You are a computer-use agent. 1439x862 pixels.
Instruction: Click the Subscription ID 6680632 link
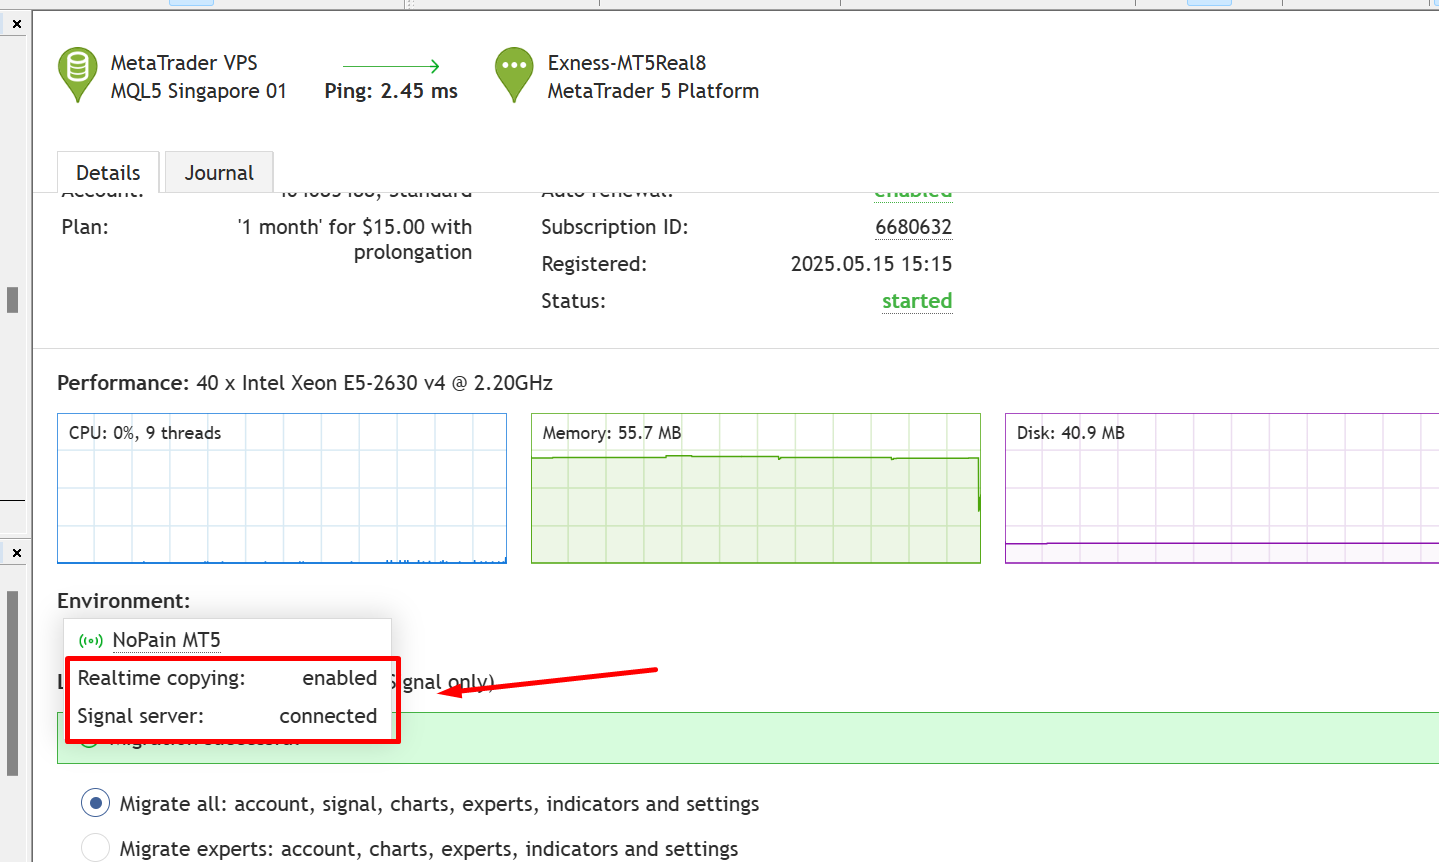914,227
